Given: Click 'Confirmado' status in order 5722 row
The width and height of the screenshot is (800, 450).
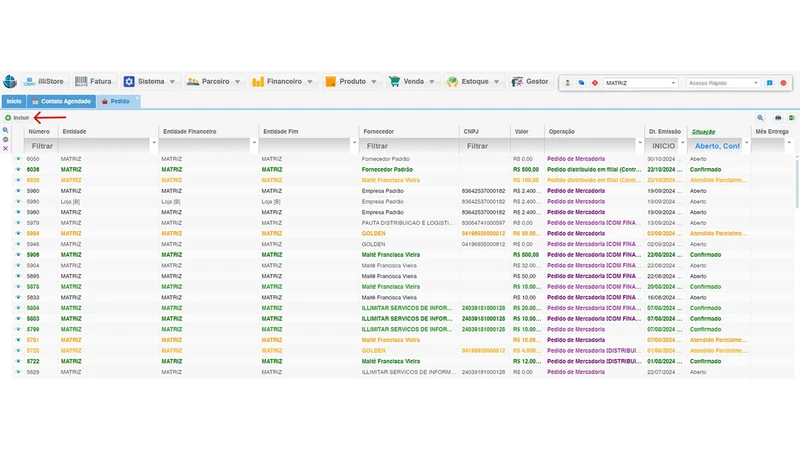Looking at the screenshot, I should 706,361.
